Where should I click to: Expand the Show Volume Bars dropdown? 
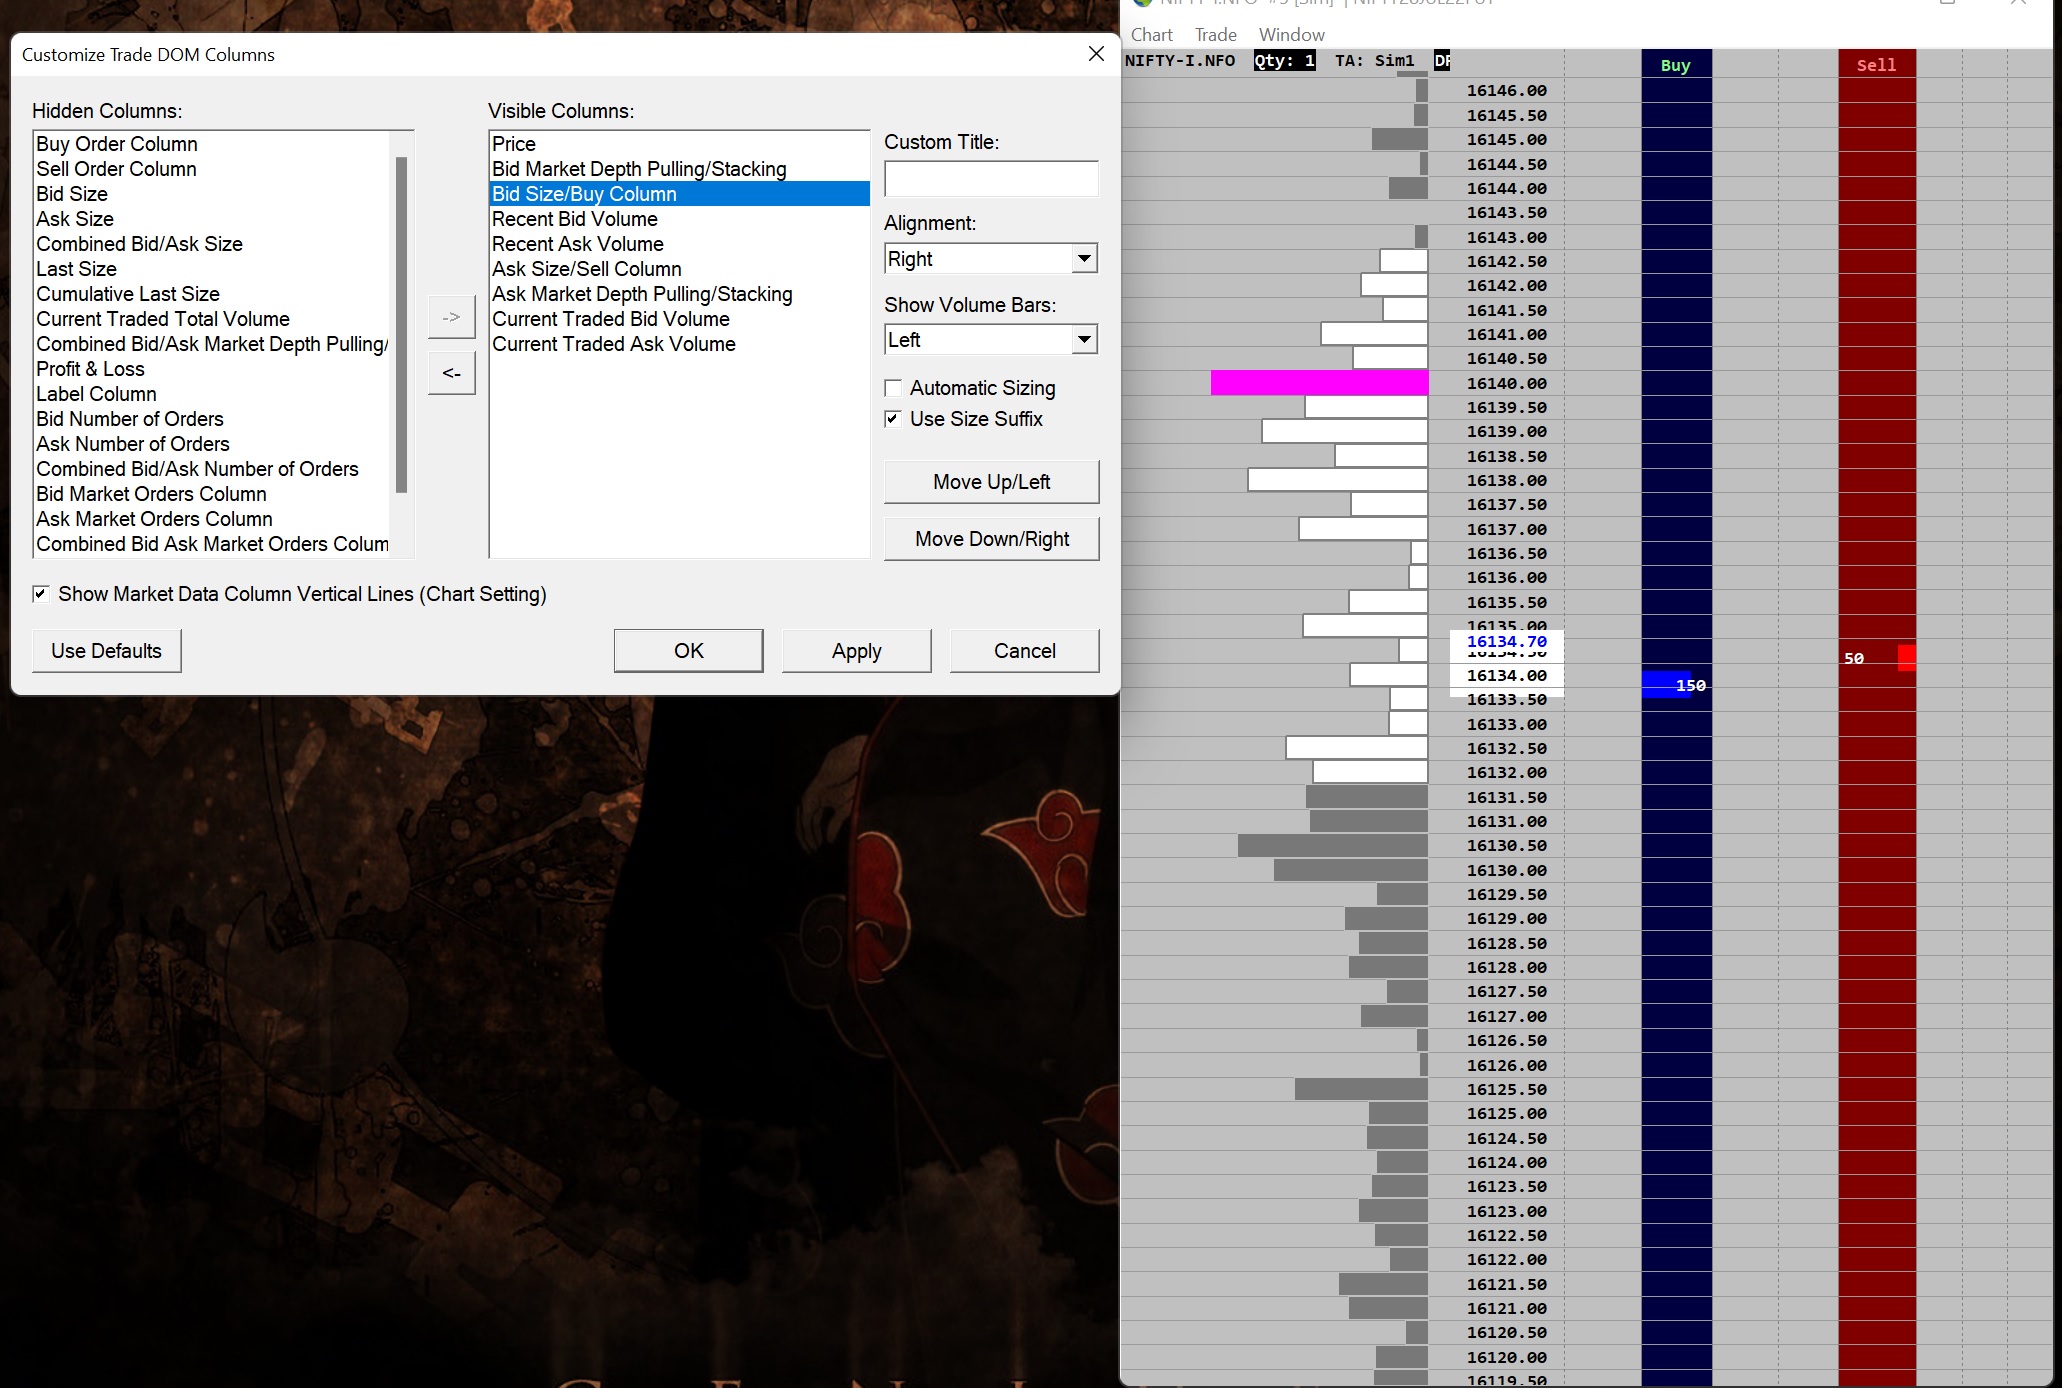[x=1084, y=340]
